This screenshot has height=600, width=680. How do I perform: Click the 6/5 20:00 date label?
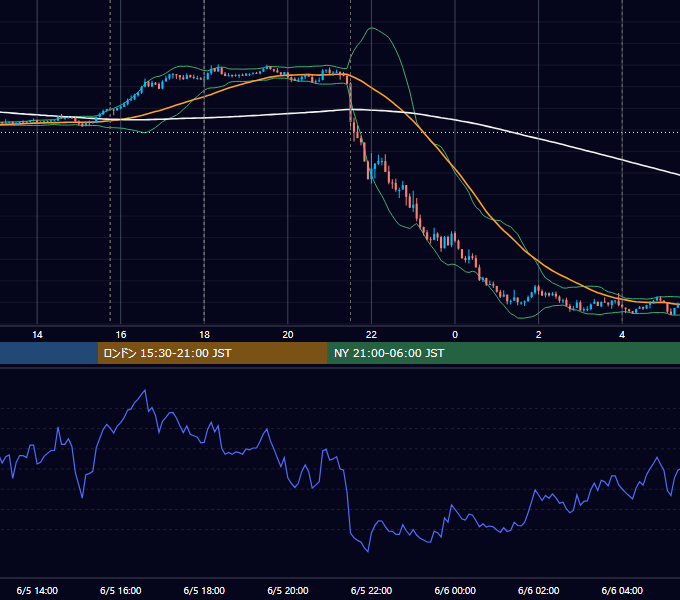[x=288, y=590]
